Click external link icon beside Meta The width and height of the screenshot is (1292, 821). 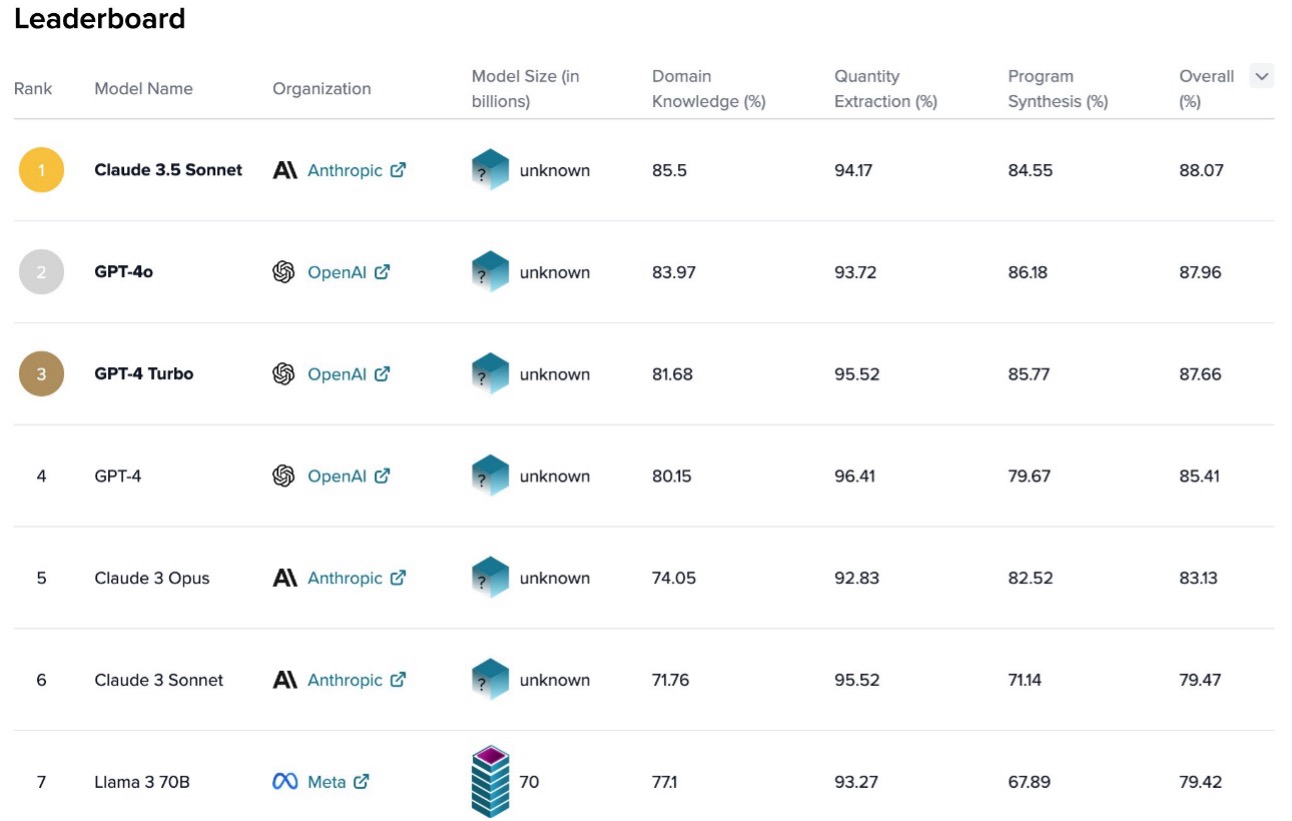[361, 781]
